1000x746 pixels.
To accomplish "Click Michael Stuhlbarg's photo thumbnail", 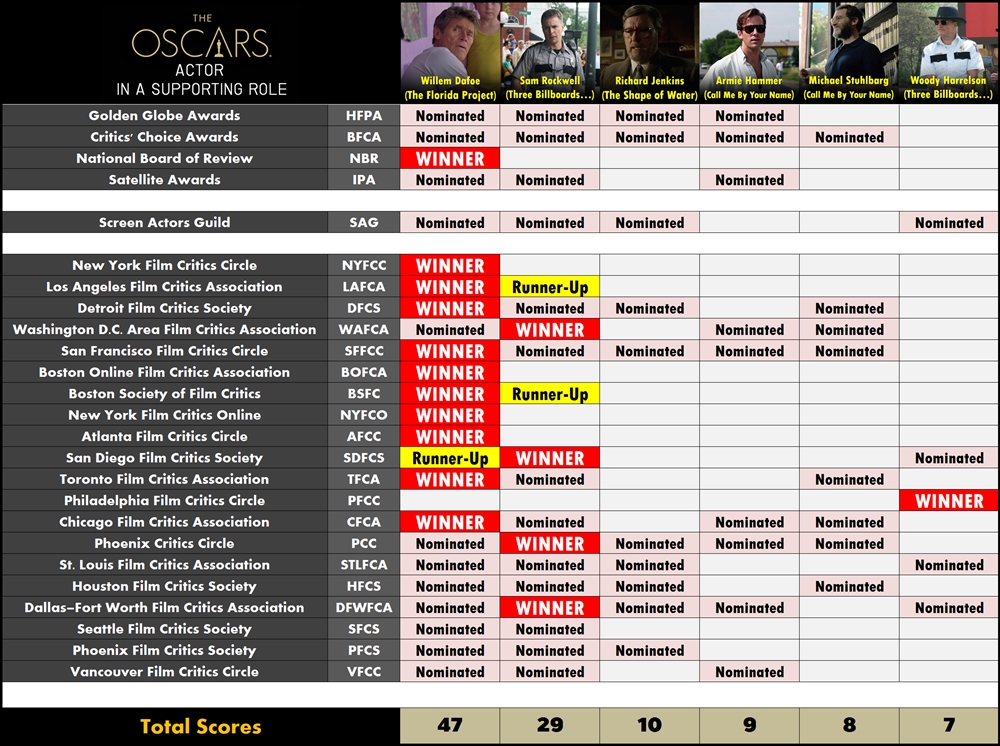I will 849,52.
